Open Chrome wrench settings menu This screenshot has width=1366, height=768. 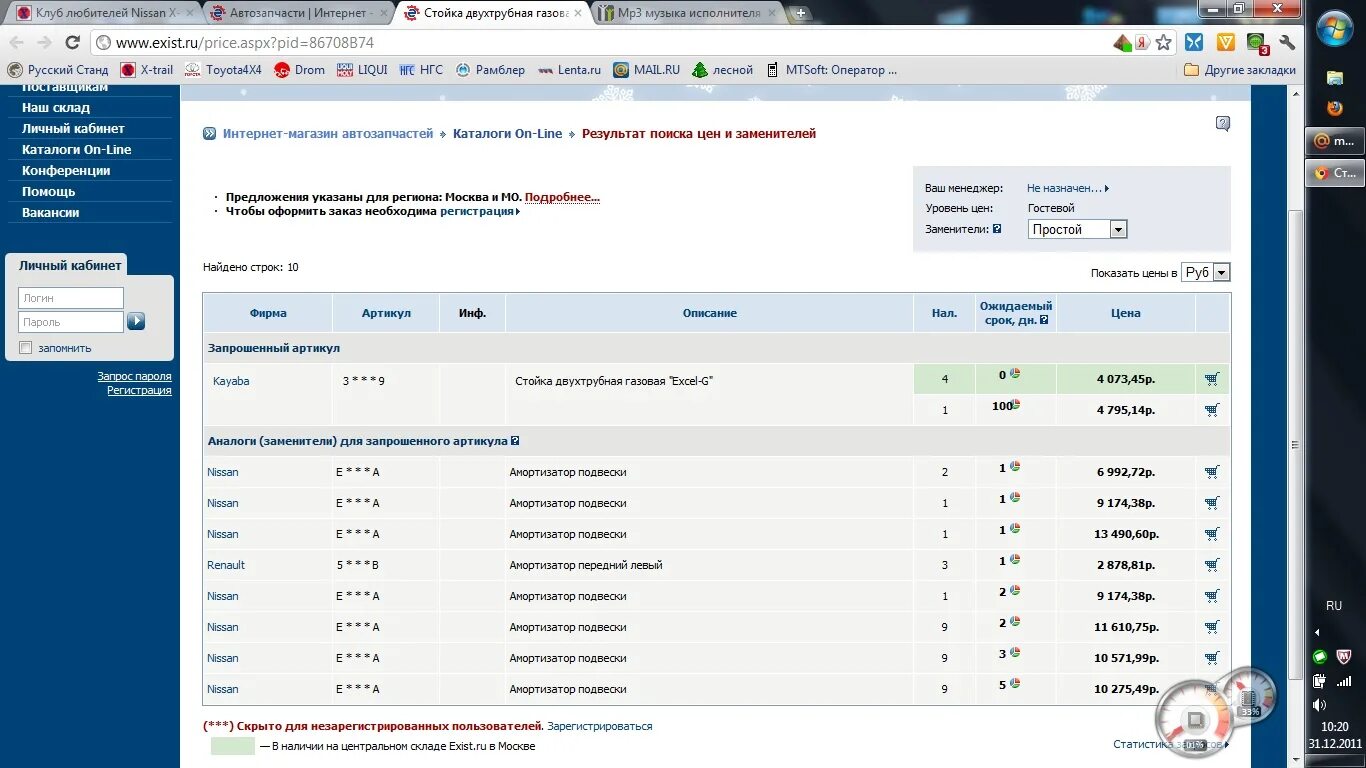coord(1287,42)
